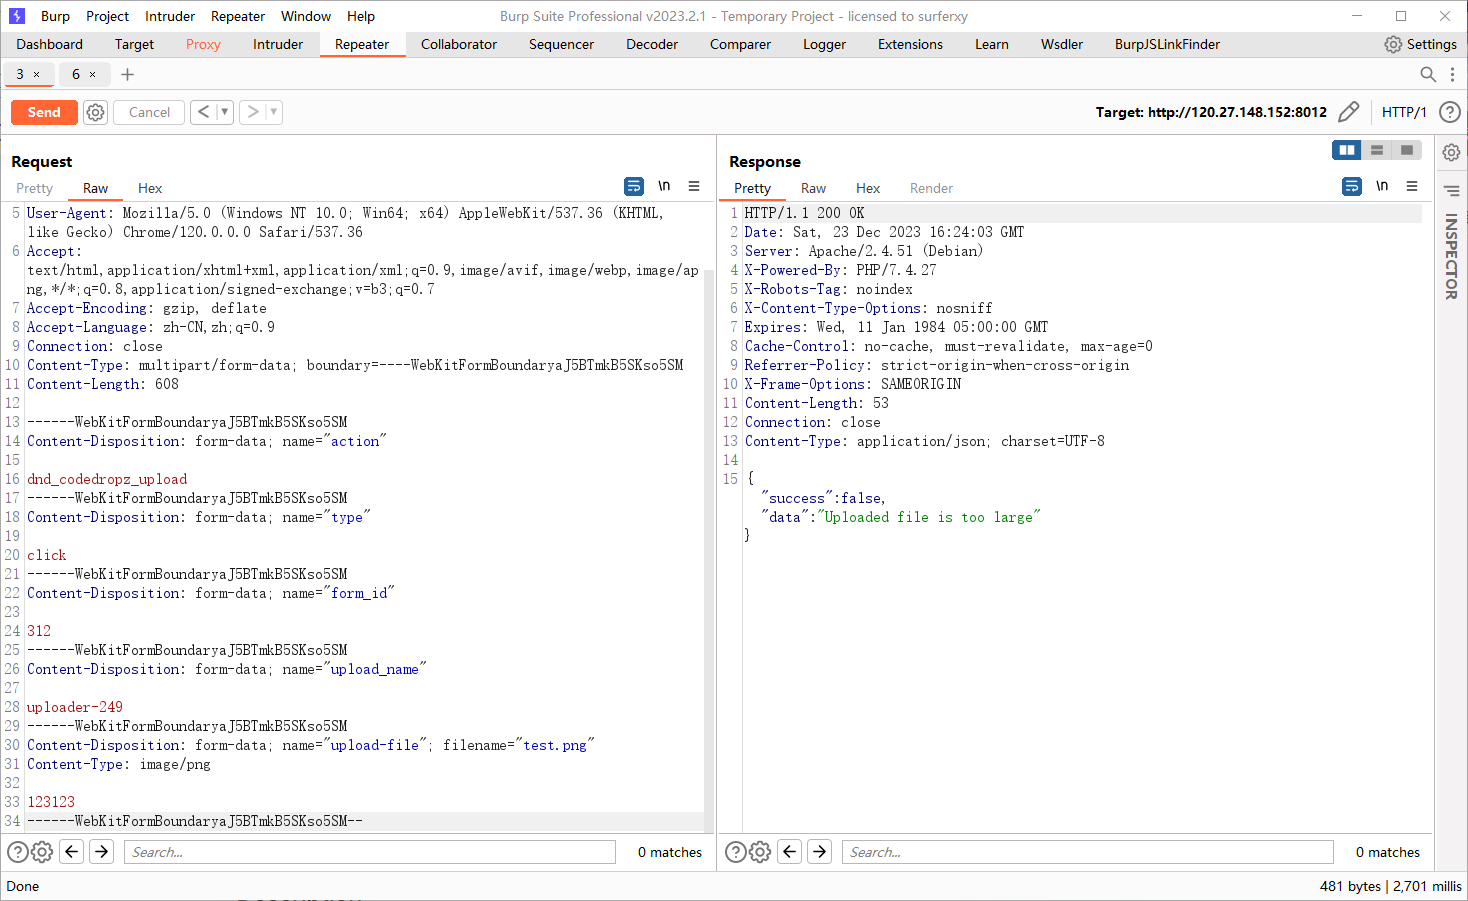Viewport: 1468px width, 901px height.
Task: Open request search help icon
Action: (18, 852)
